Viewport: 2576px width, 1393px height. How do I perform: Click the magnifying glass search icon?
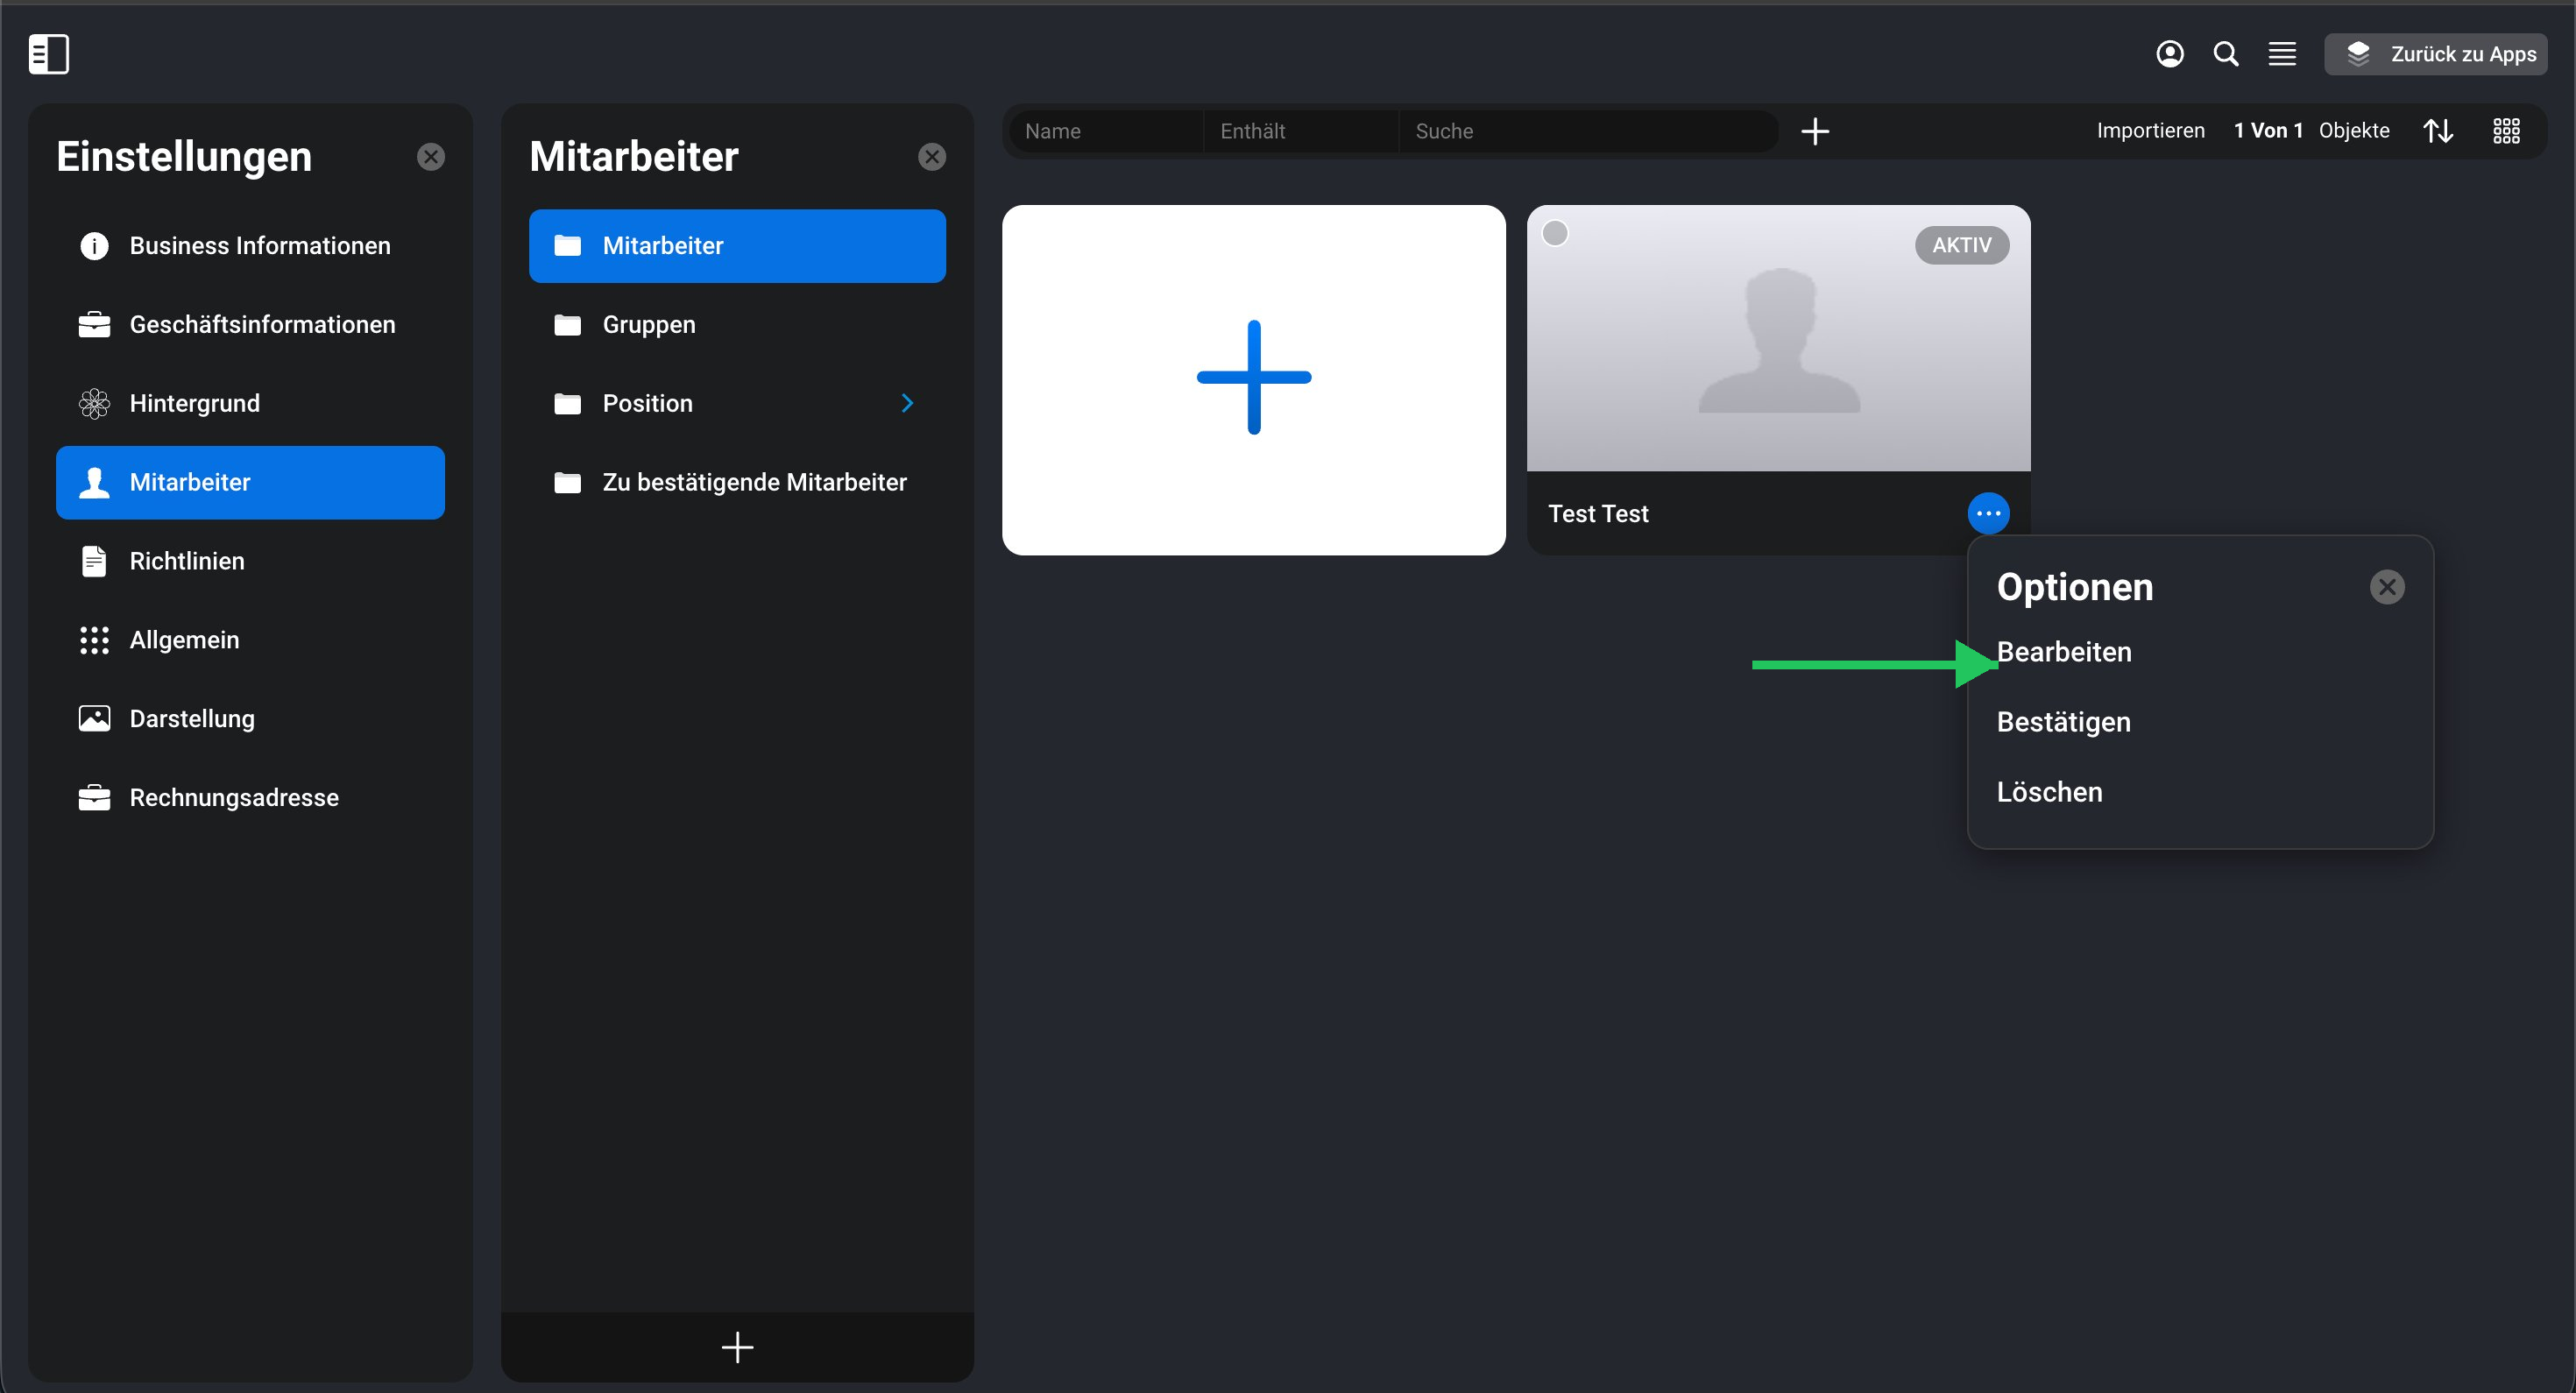[x=2225, y=54]
